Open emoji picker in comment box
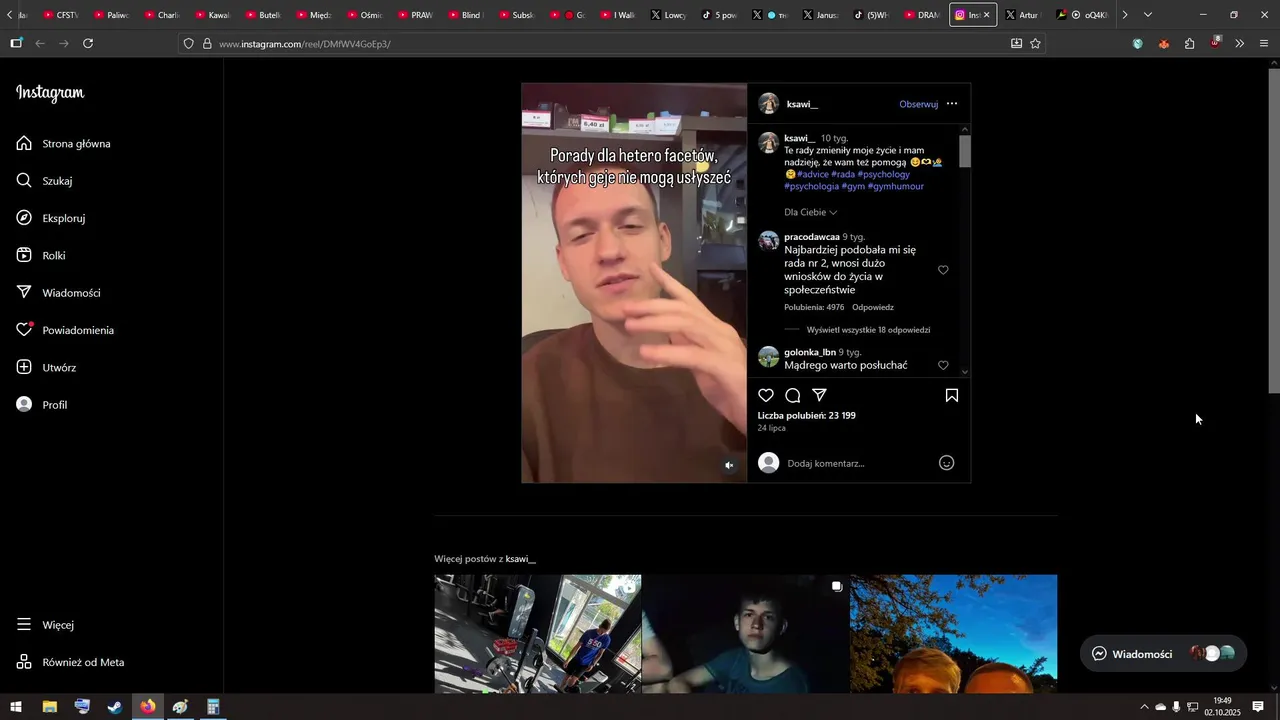Screen dimensions: 1280x720 [947, 463]
